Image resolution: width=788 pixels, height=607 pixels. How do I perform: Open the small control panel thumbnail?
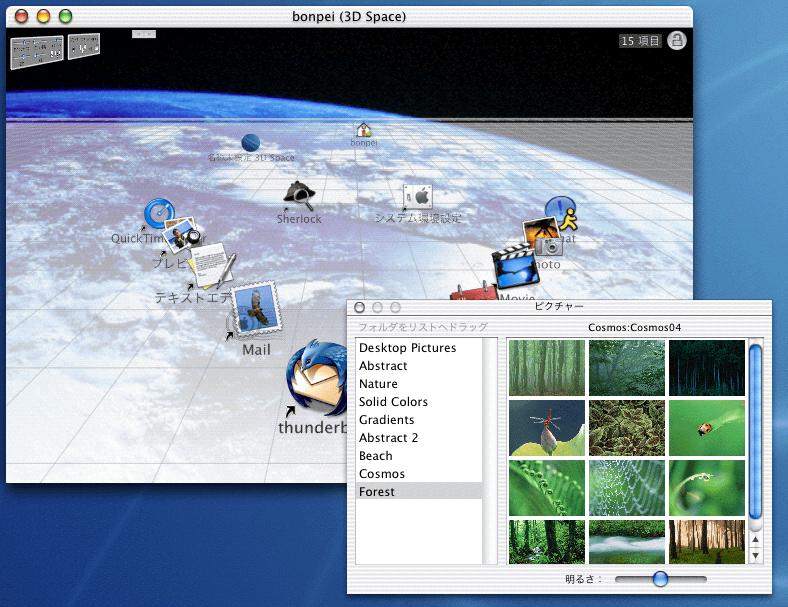point(84,46)
